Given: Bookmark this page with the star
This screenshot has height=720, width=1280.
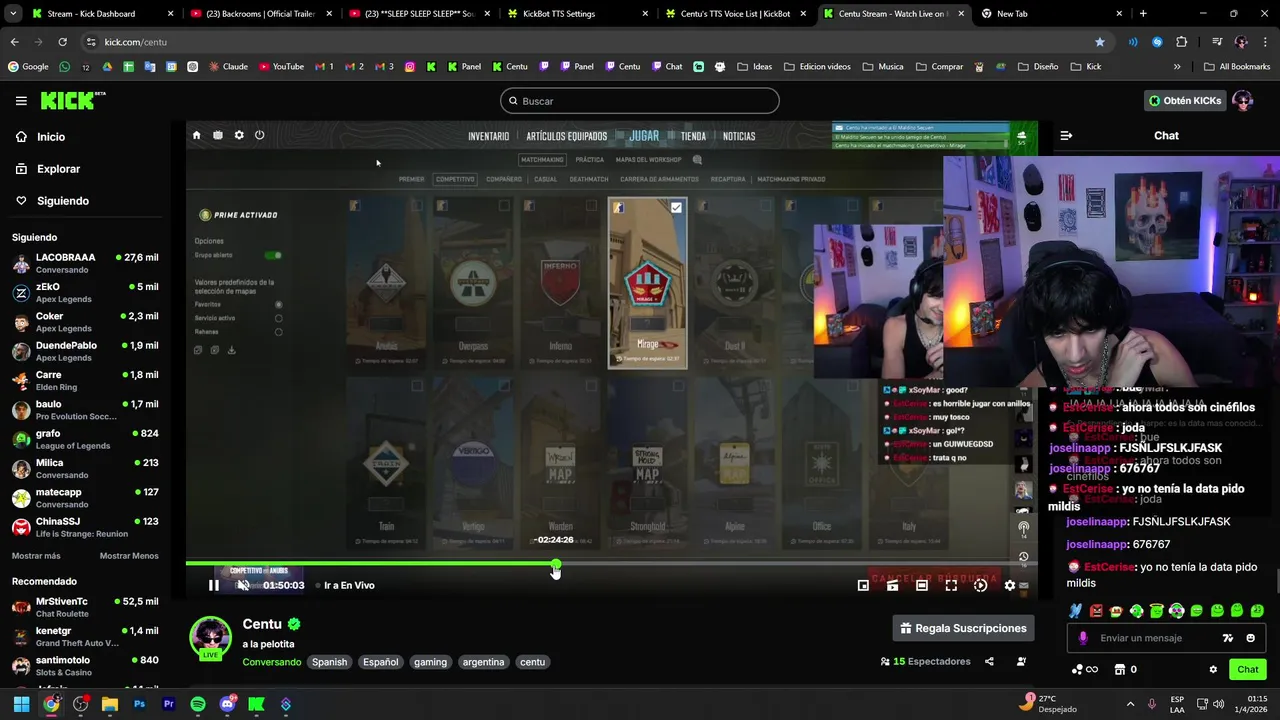Looking at the screenshot, I should tap(1100, 42).
